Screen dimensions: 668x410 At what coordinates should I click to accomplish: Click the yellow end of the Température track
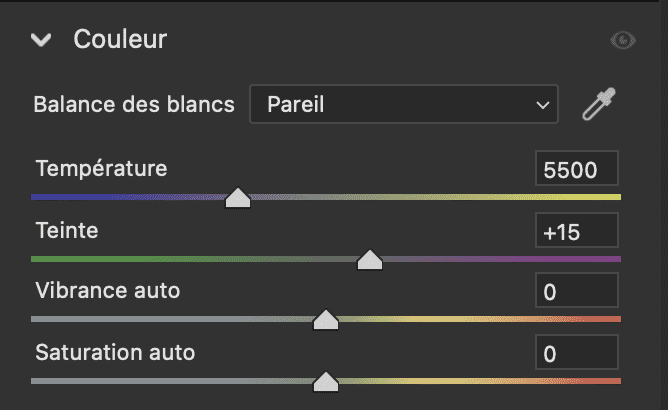(612, 197)
